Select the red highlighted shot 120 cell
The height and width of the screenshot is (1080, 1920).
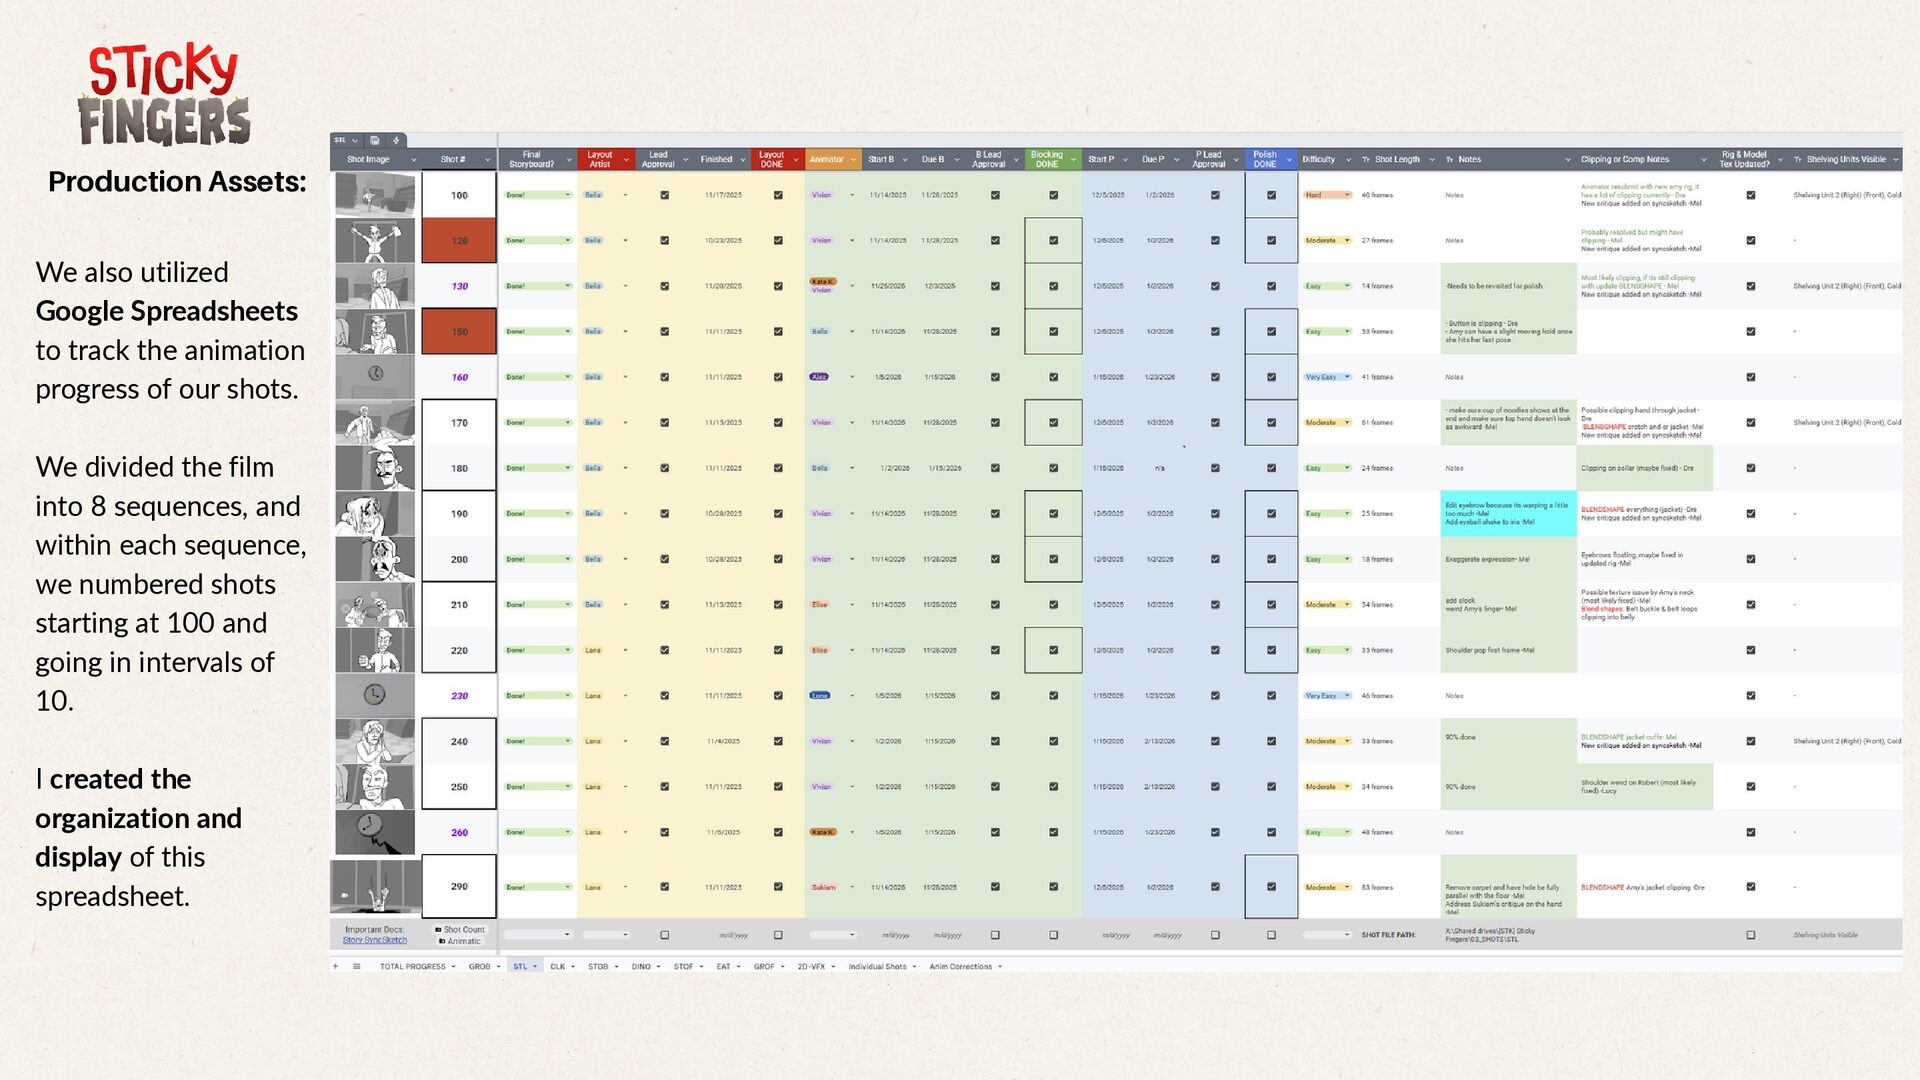click(459, 241)
